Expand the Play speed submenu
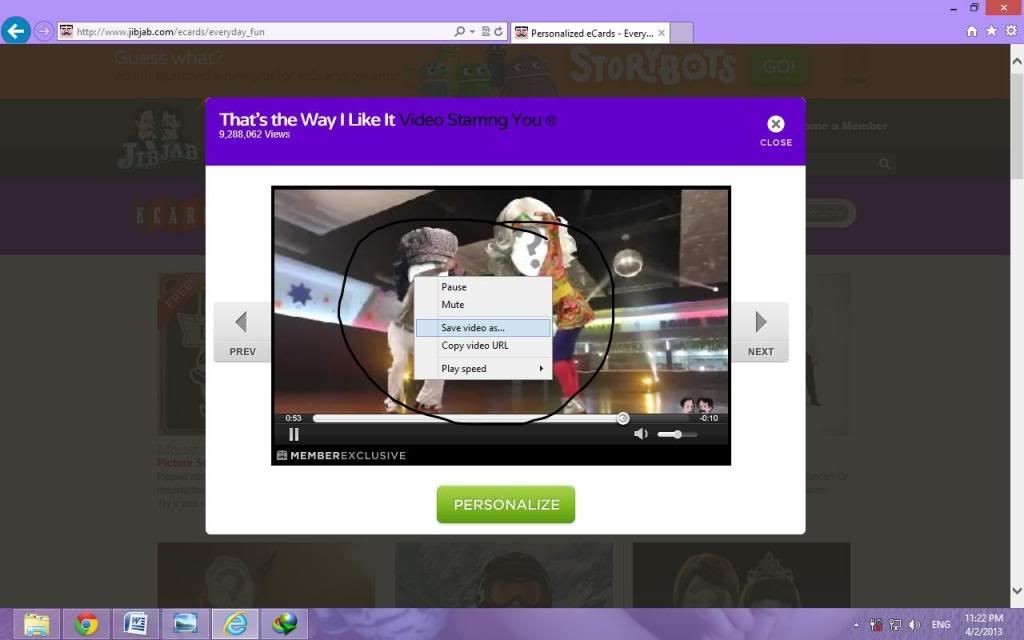 [x=484, y=368]
